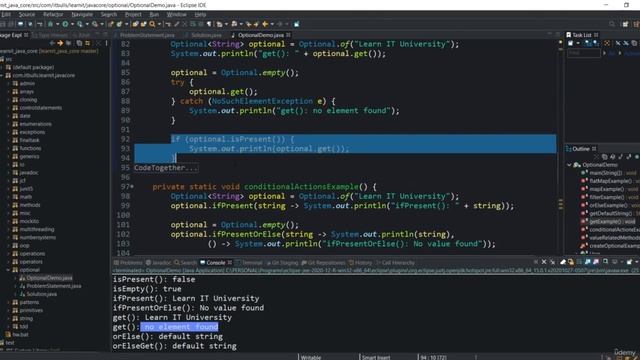The width and height of the screenshot is (640, 360).
Task: Expand the patterns package folder
Action: coord(8,302)
